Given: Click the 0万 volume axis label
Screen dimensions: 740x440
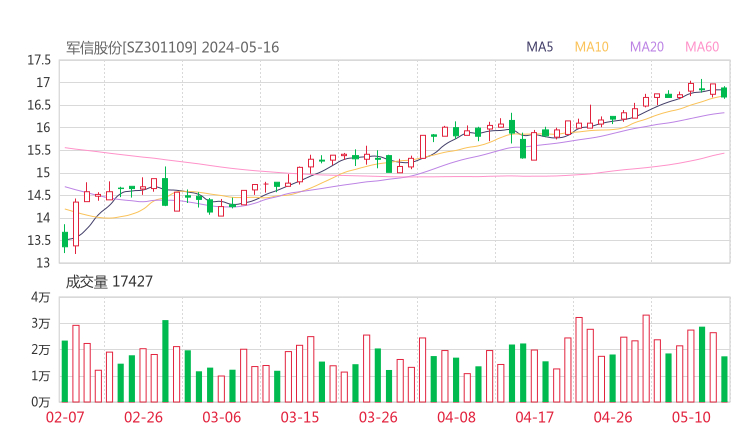Looking at the screenshot, I should click(x=41, y=402).
